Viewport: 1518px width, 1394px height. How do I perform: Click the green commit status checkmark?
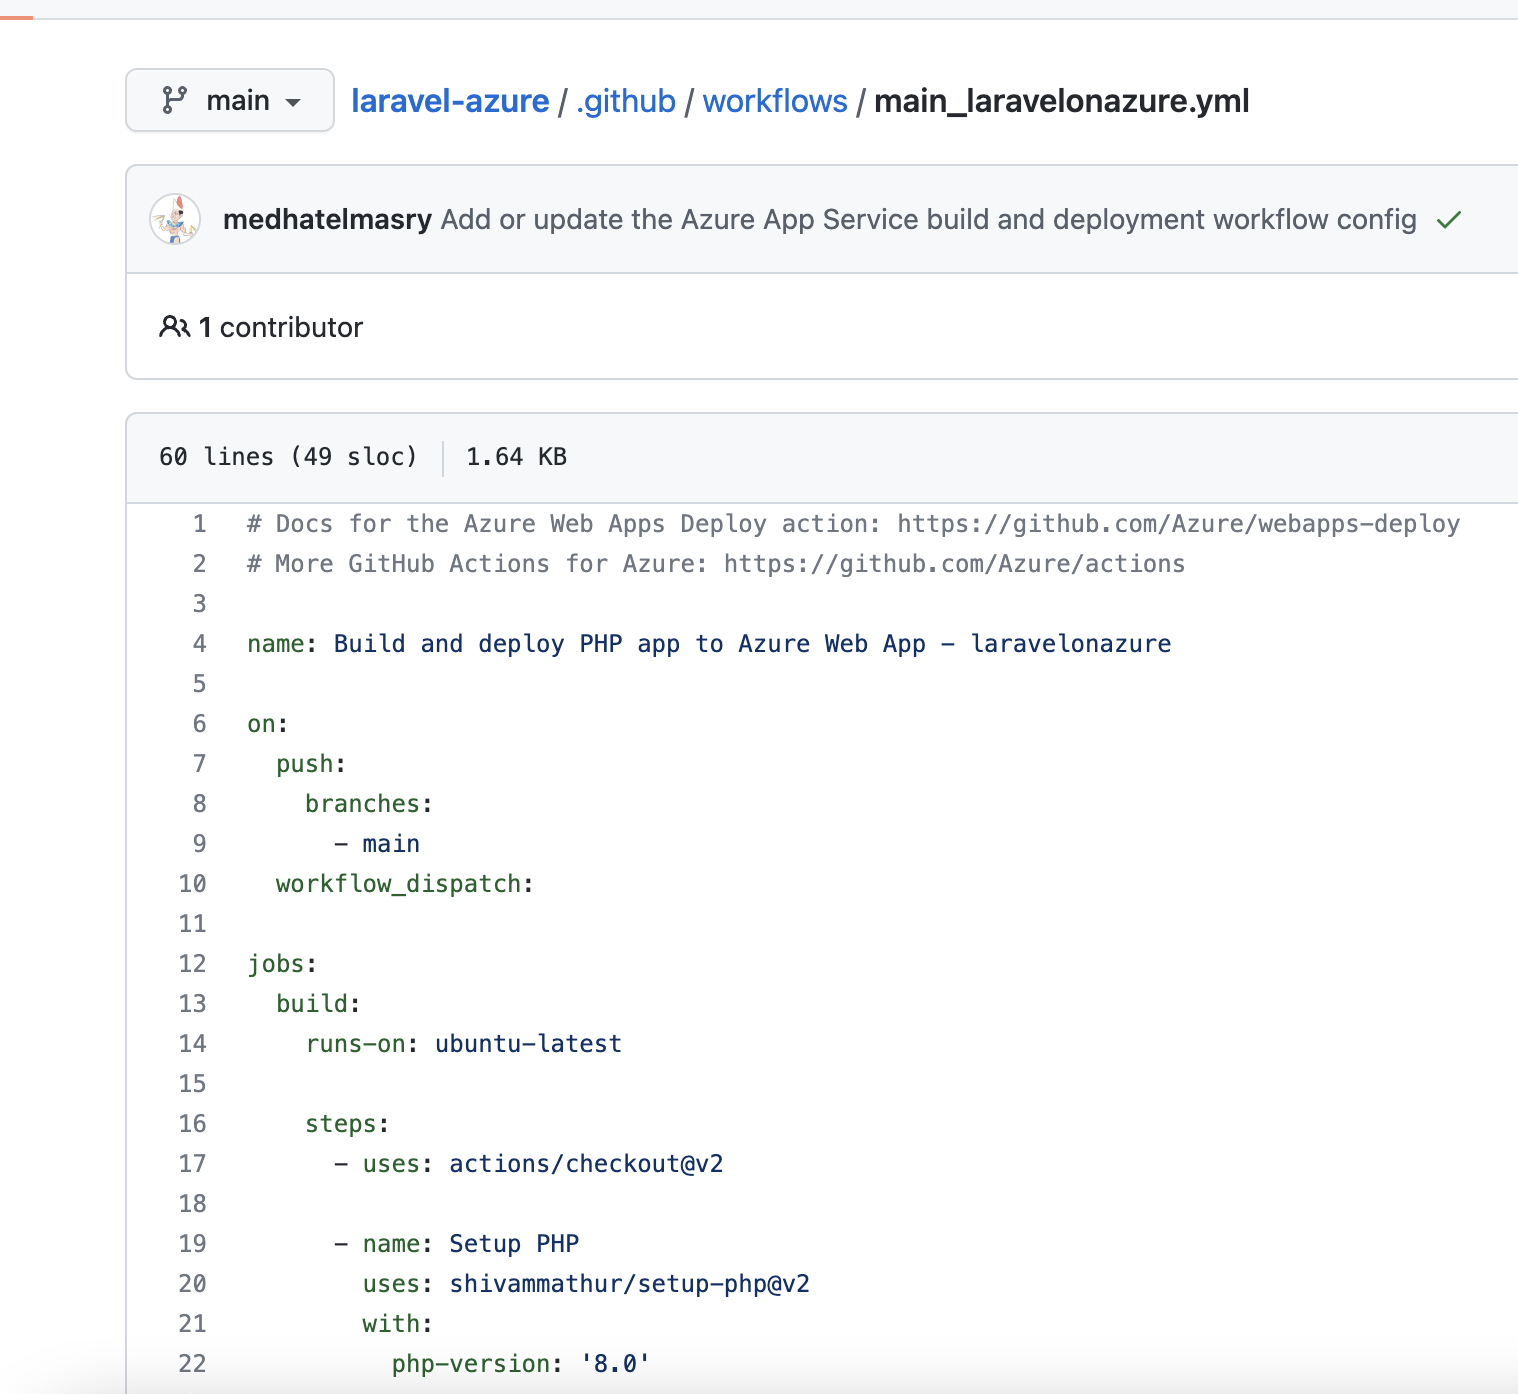[x=1449, y=219]
